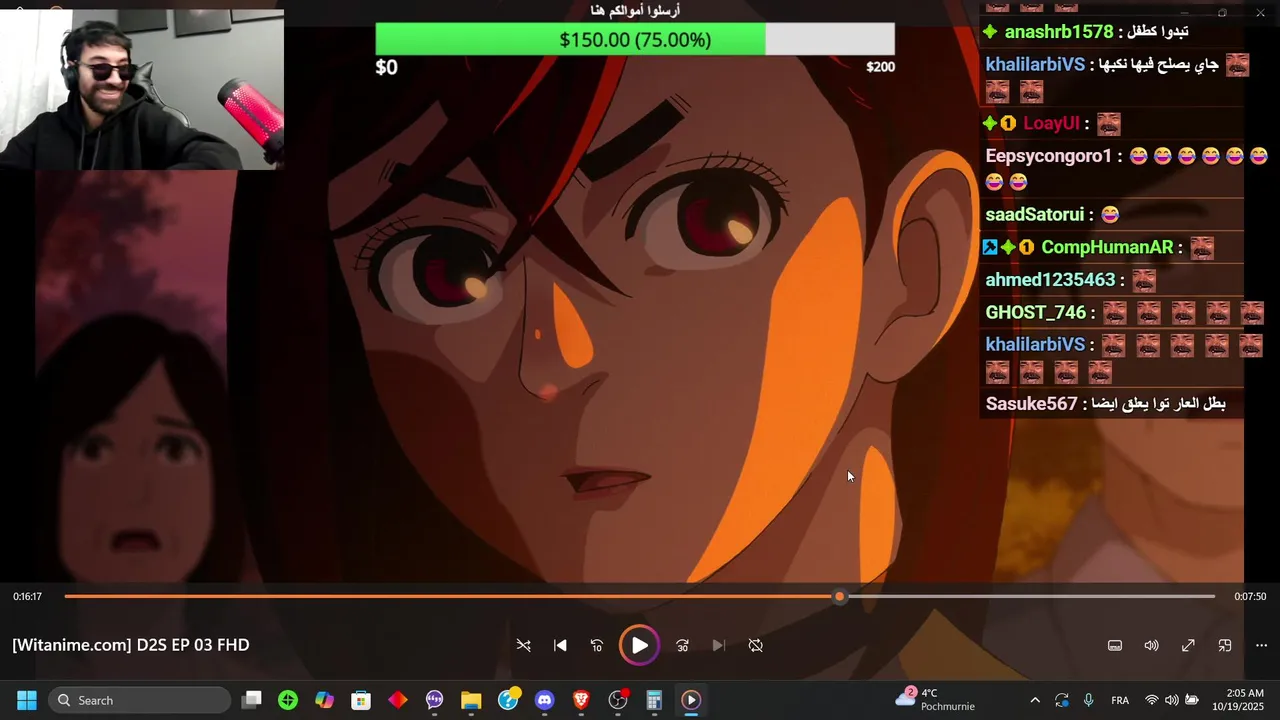Image resolution: width=1280 pixels, height=720 pixels.
Task: Switch the player to full screen
Action: coord(1188,646)
